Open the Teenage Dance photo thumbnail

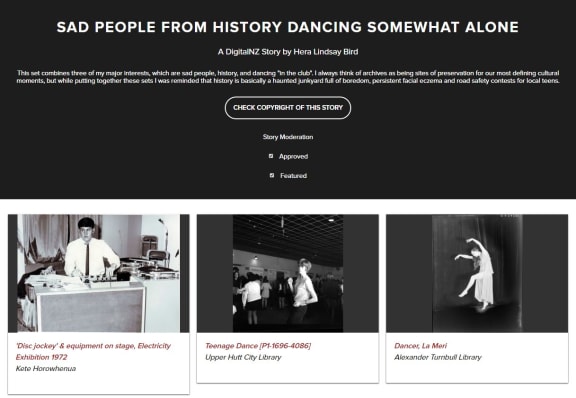(288, 273)
